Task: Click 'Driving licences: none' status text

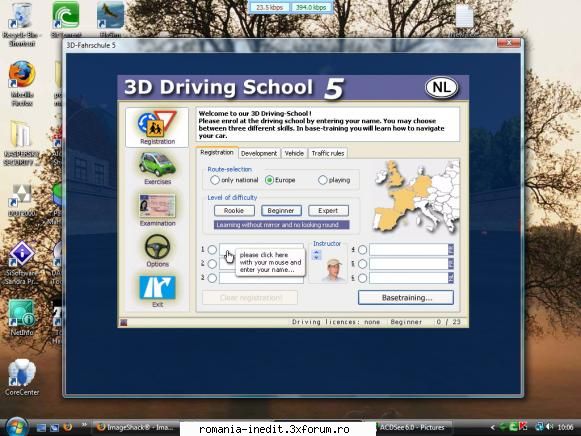Action: click(336, 322)
